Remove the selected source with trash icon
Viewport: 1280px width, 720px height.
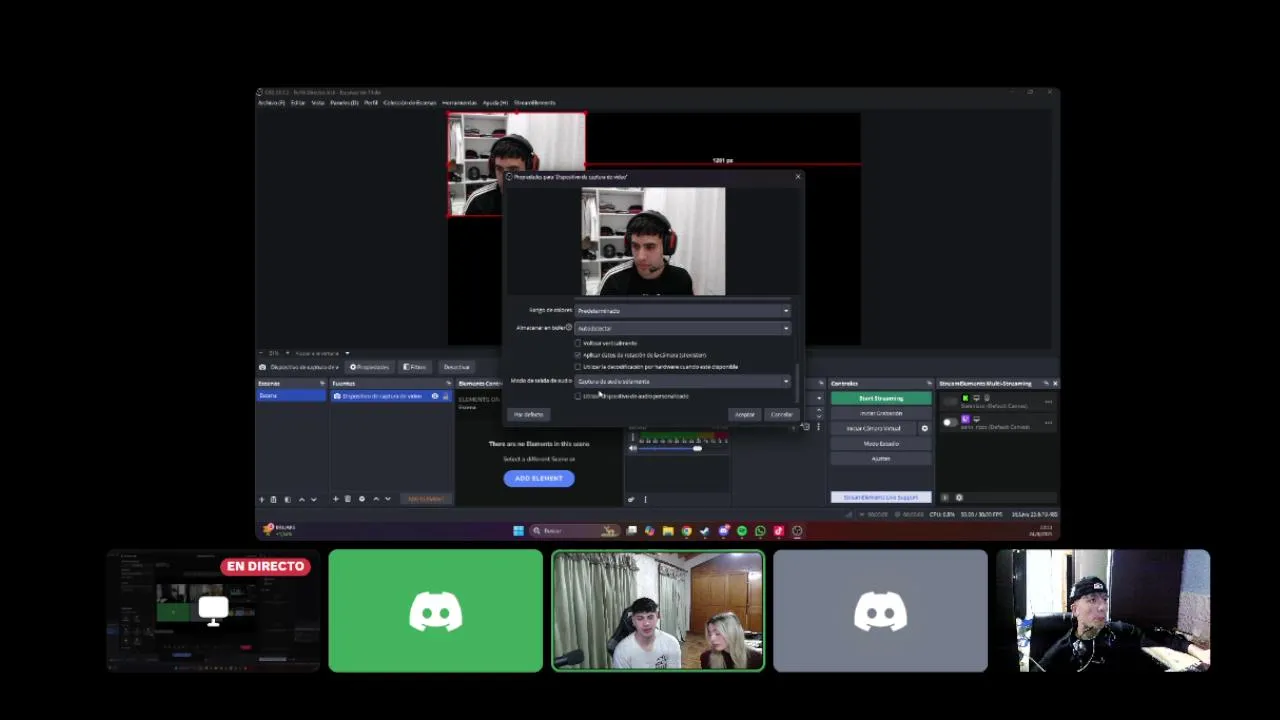click(348, 499)
